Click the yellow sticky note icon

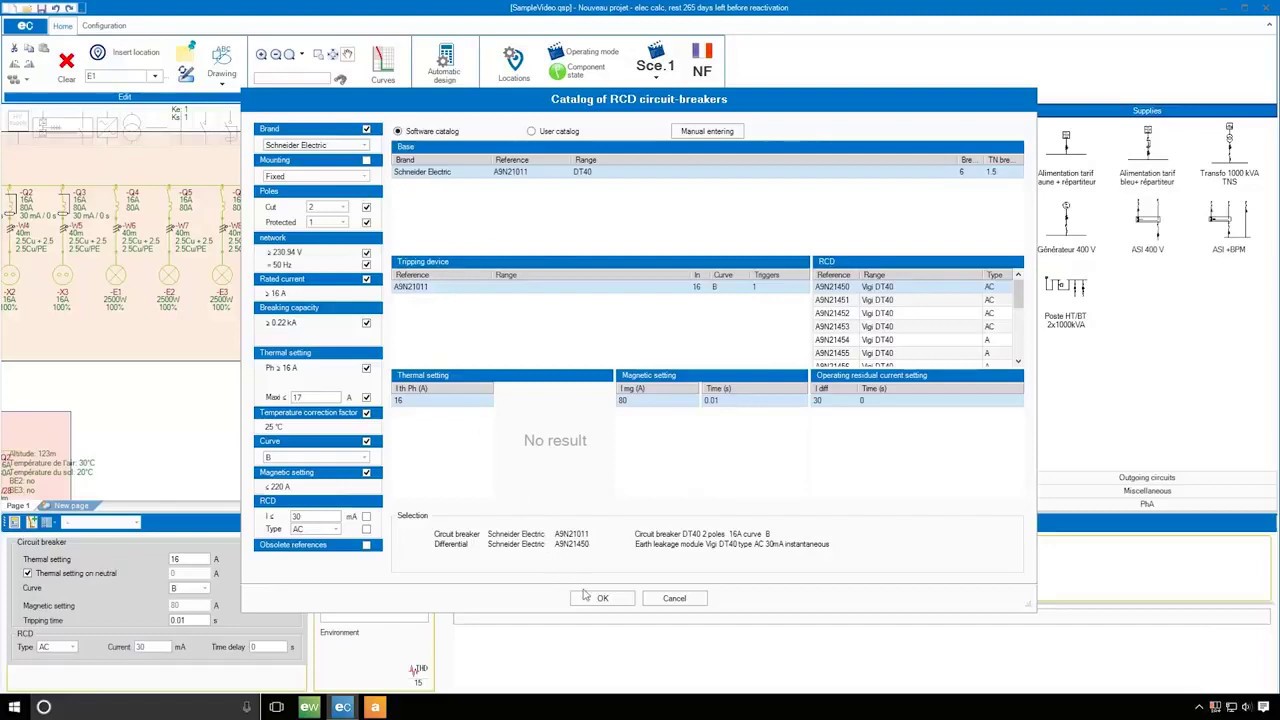pyautogui.click(x=185, y=52)
